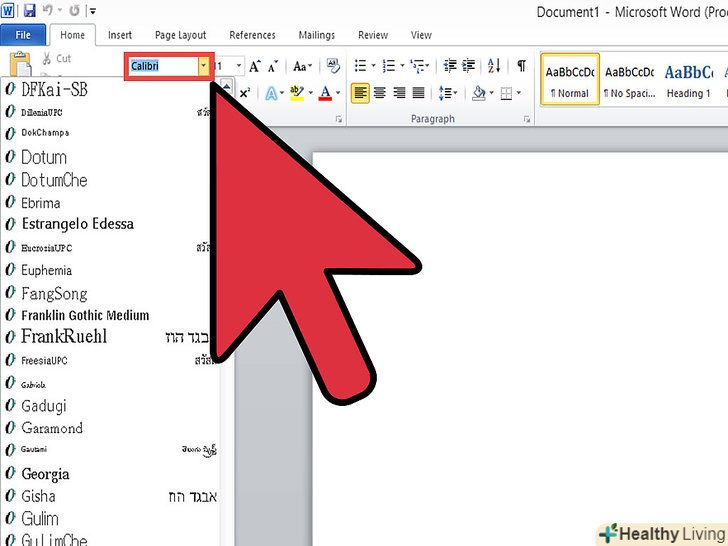
Task: Click the Increase Indent icon
Action: pos(468,65)
